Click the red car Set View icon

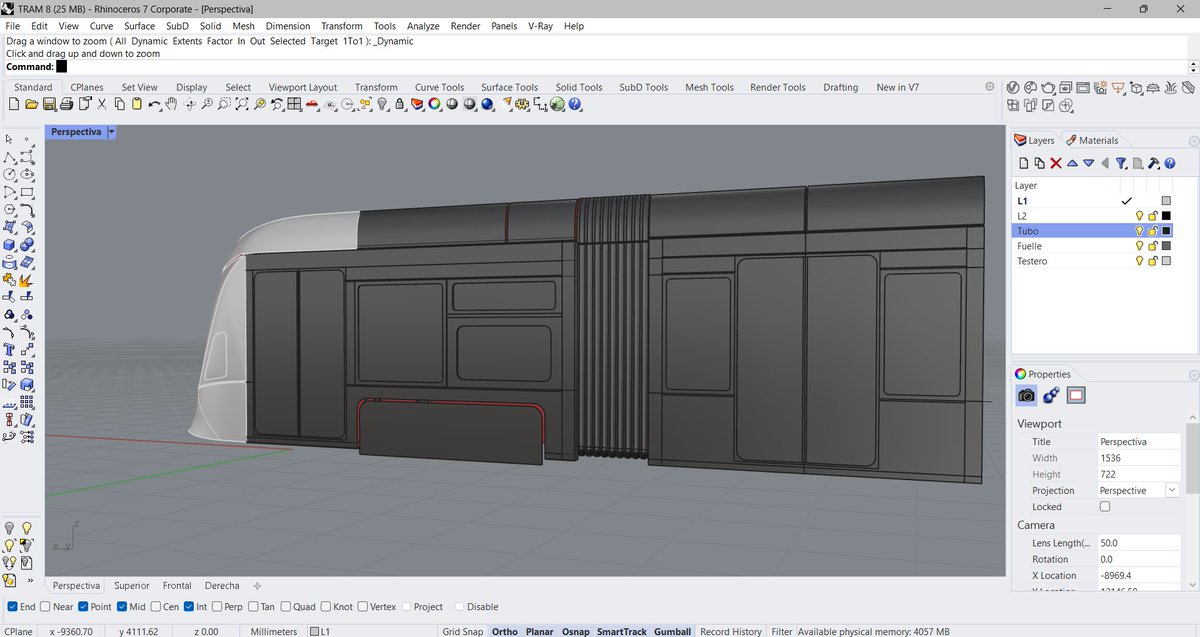coord(313,104)
